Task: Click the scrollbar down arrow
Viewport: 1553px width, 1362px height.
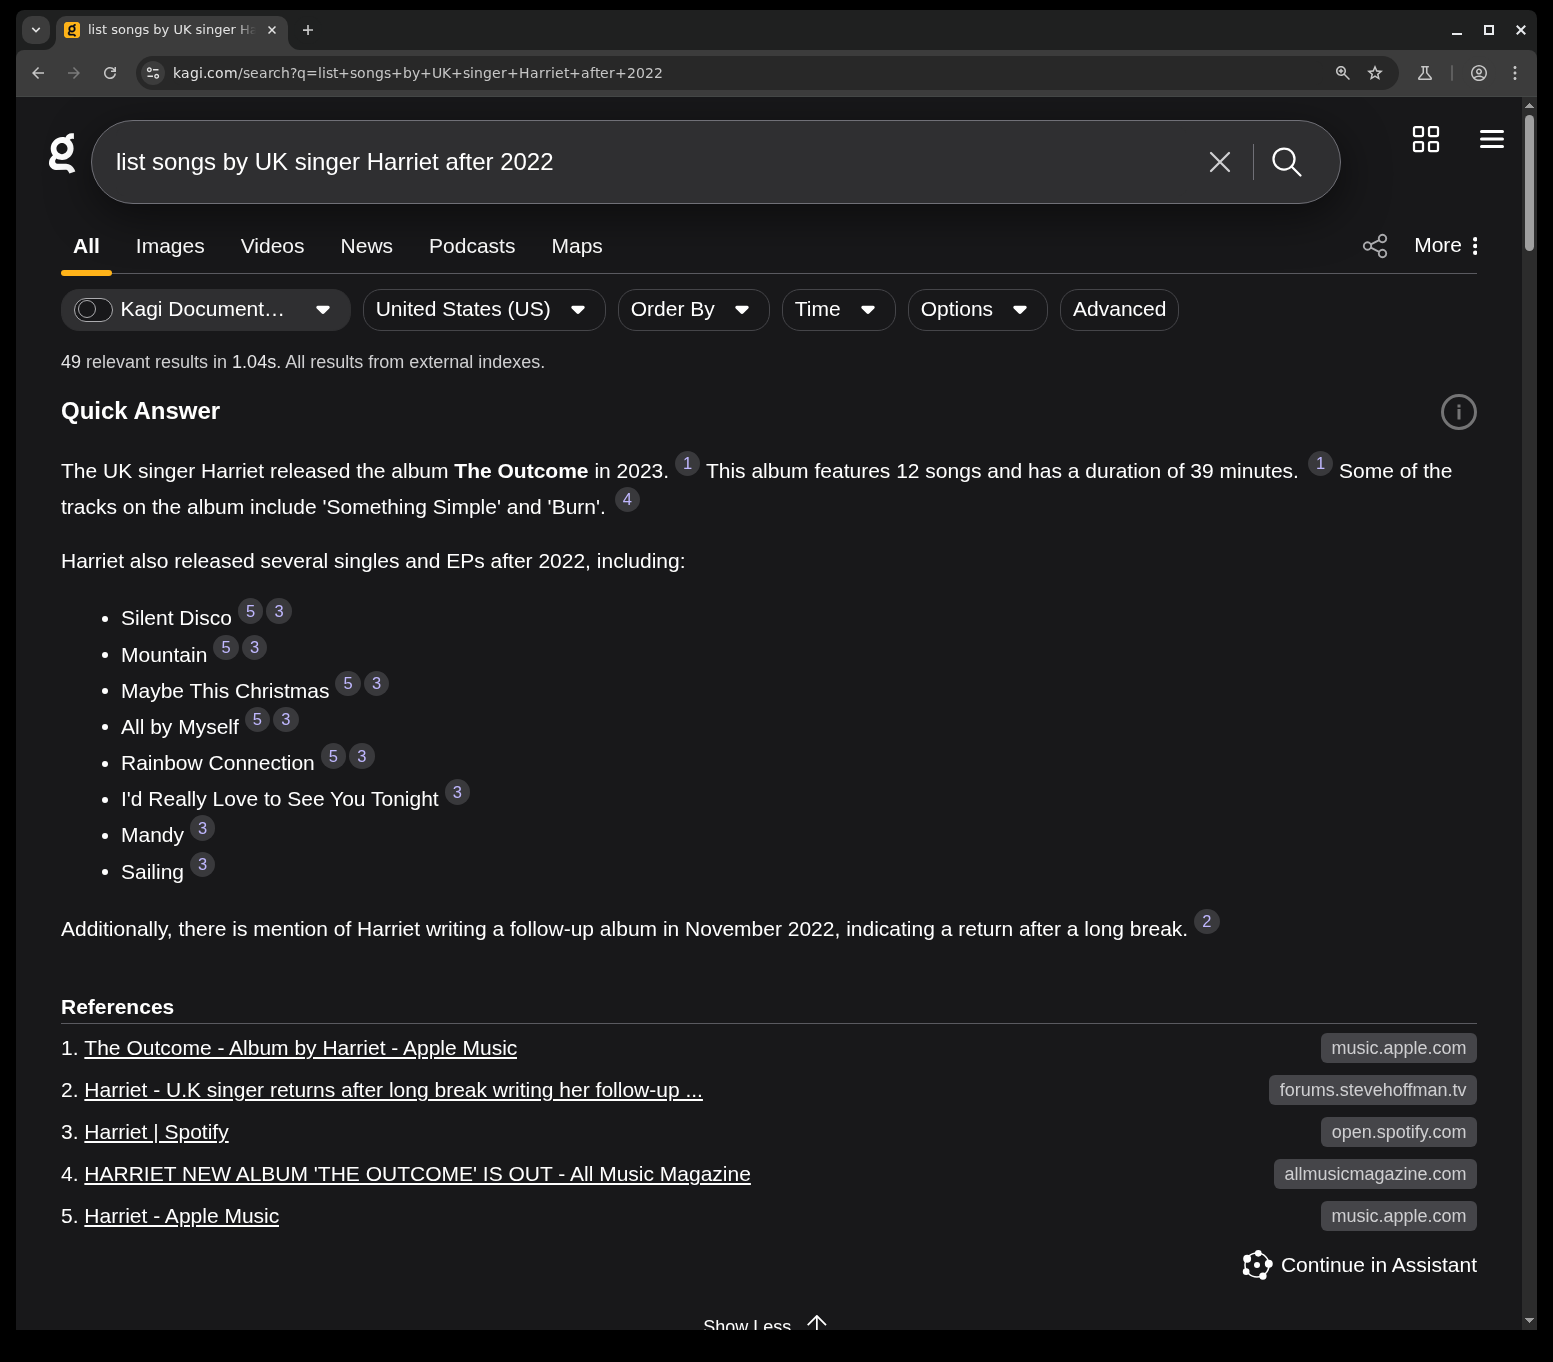Action: coord(1529,1321)
